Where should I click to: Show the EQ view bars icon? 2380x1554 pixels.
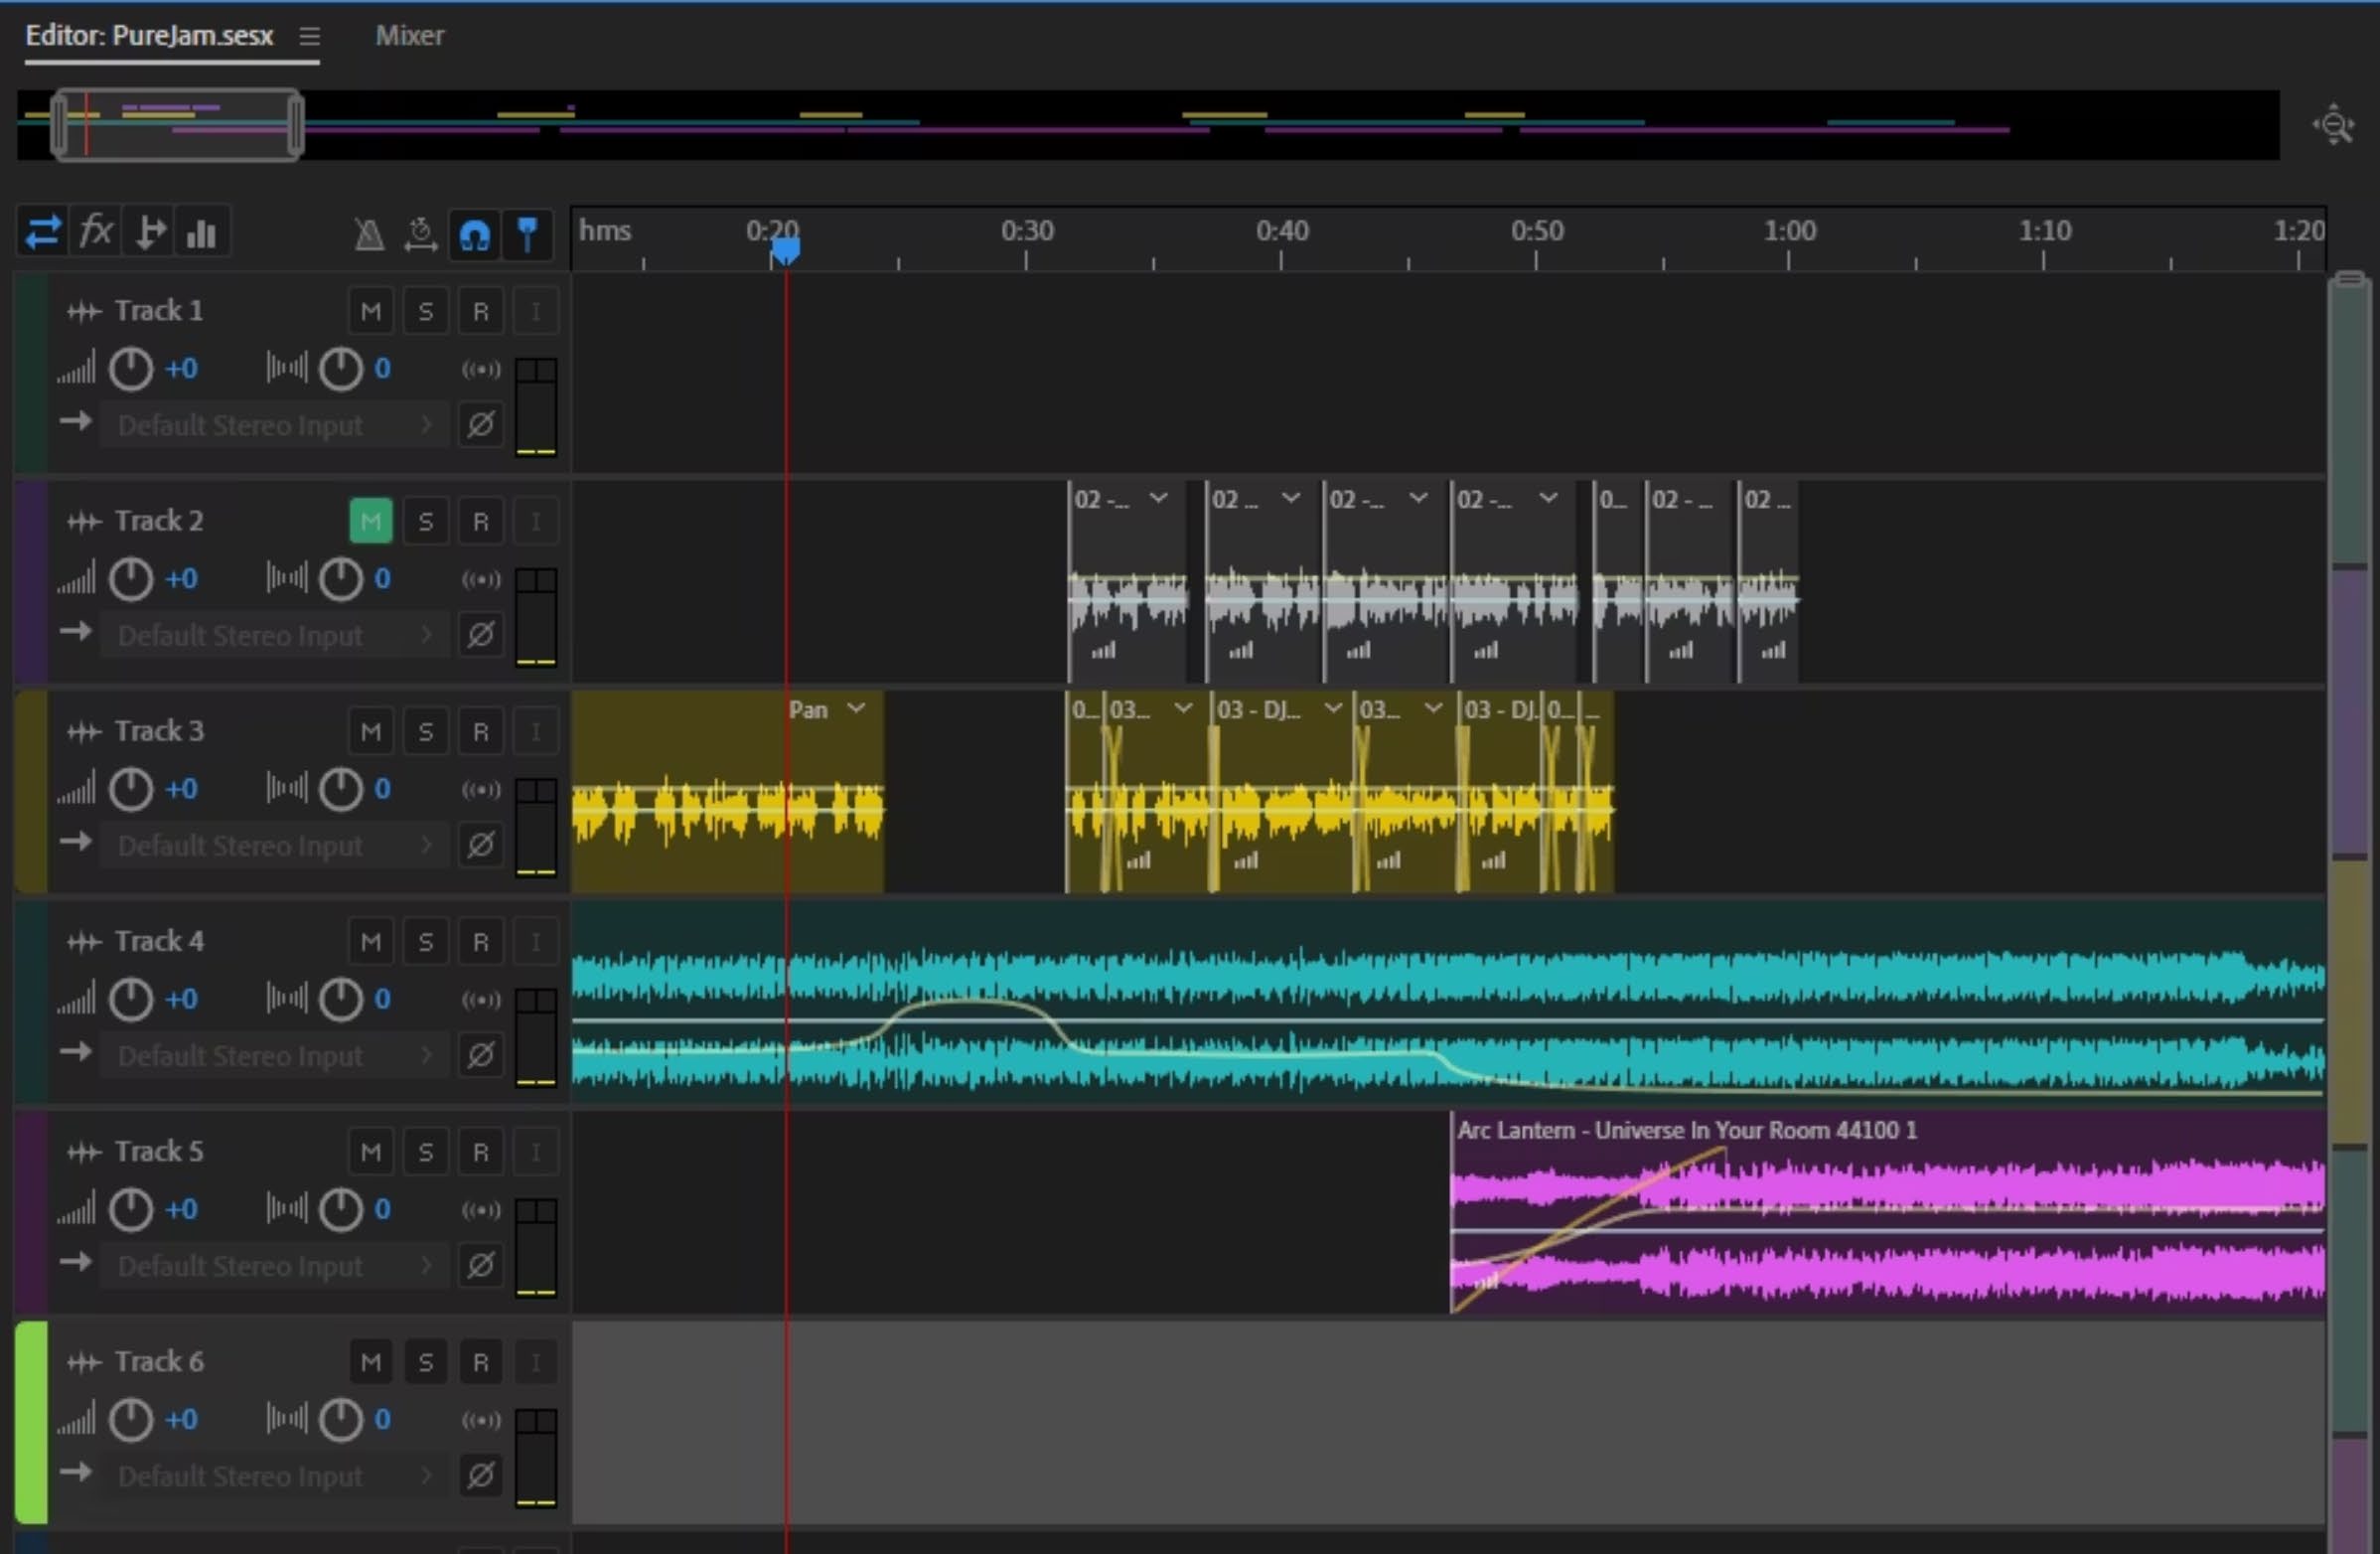click(x=202, y=233)
